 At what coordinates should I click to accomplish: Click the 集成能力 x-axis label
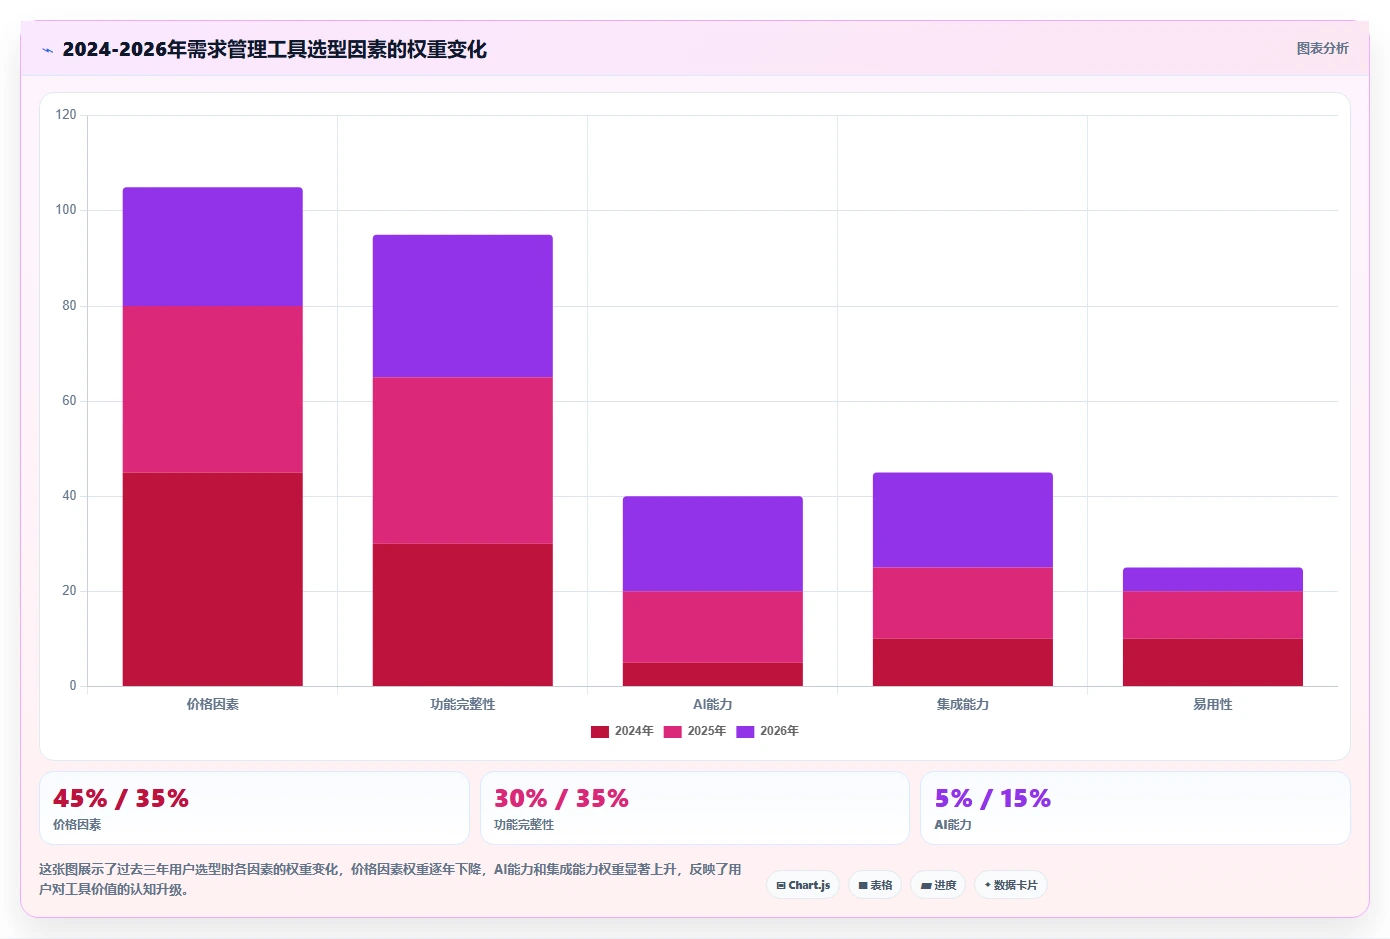963,704
